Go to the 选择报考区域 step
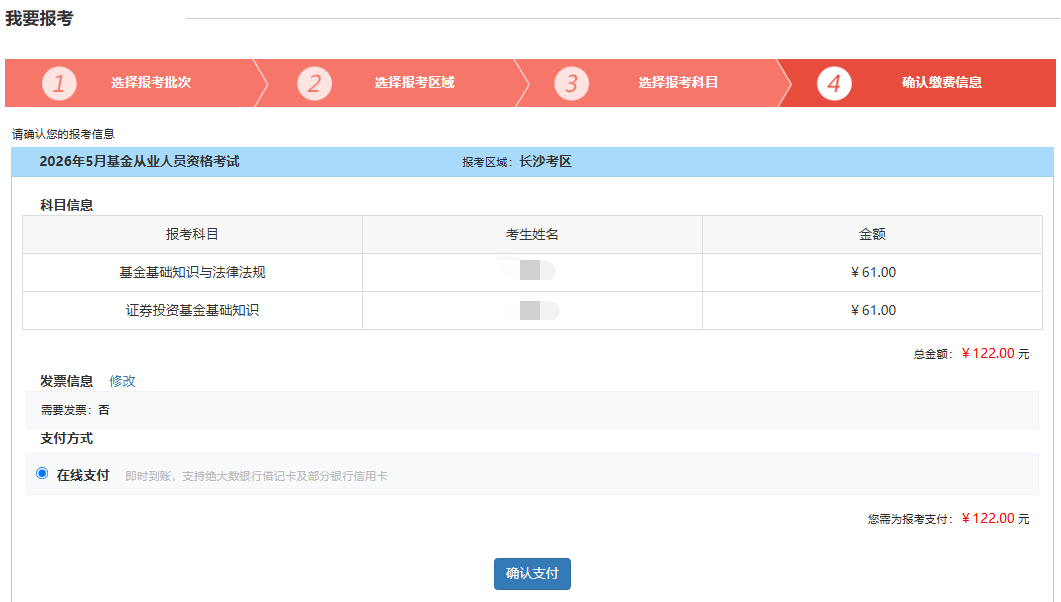This screenshot has height=602, width=1061. pos(414,83)
